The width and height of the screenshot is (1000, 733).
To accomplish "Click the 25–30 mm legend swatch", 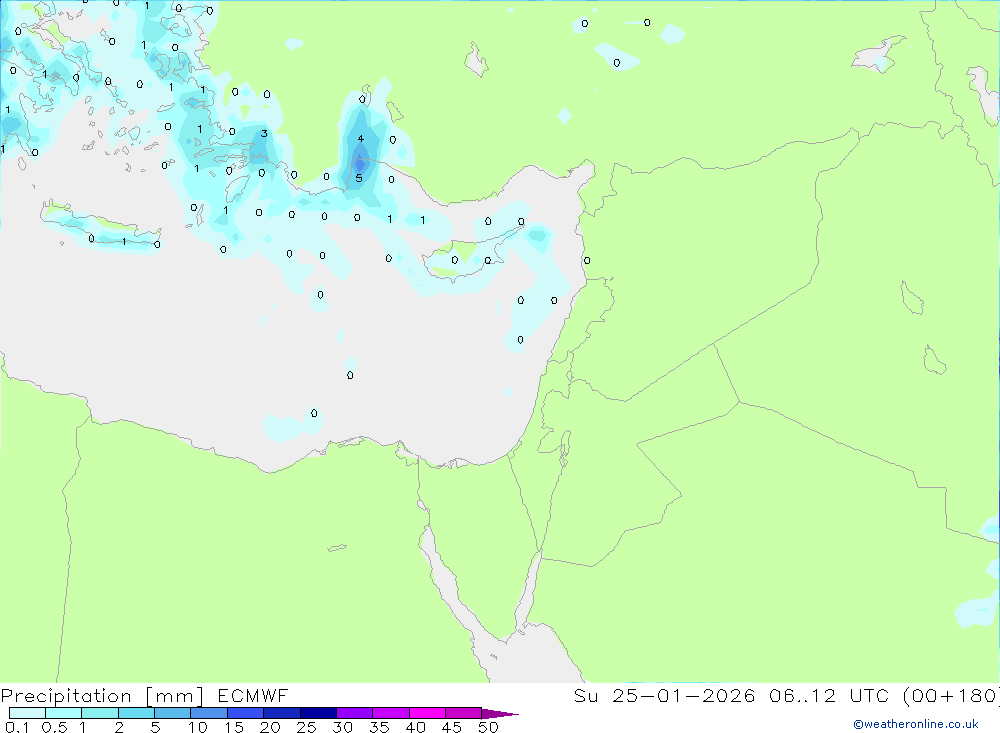I will pos(318,713).
